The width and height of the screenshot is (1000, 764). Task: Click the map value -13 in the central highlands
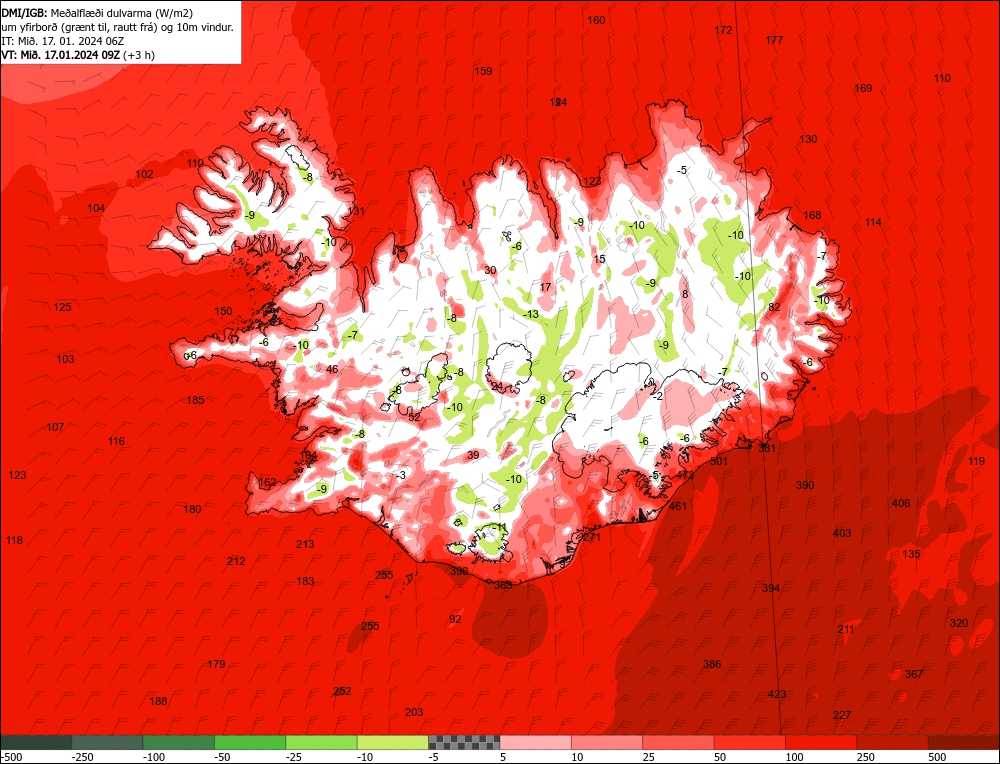pyautogui.click(x=531, y=314)
